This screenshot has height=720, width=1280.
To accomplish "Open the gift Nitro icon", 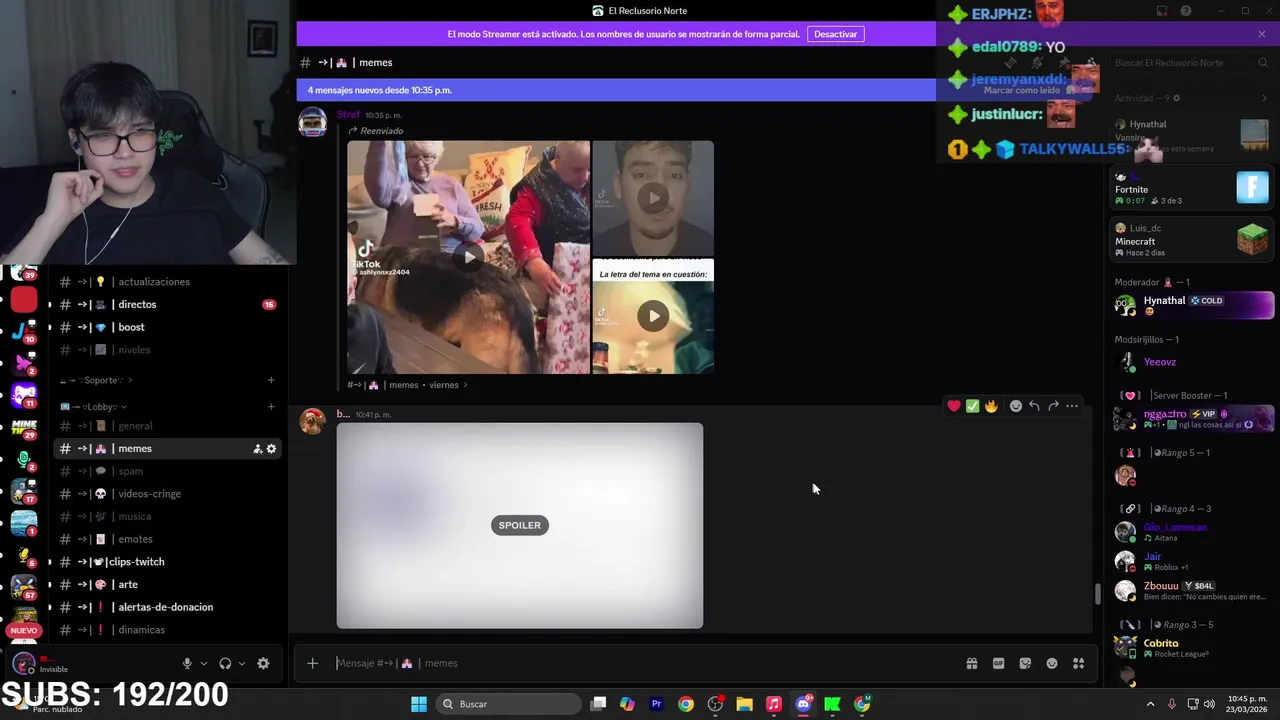I will [971, 663].
